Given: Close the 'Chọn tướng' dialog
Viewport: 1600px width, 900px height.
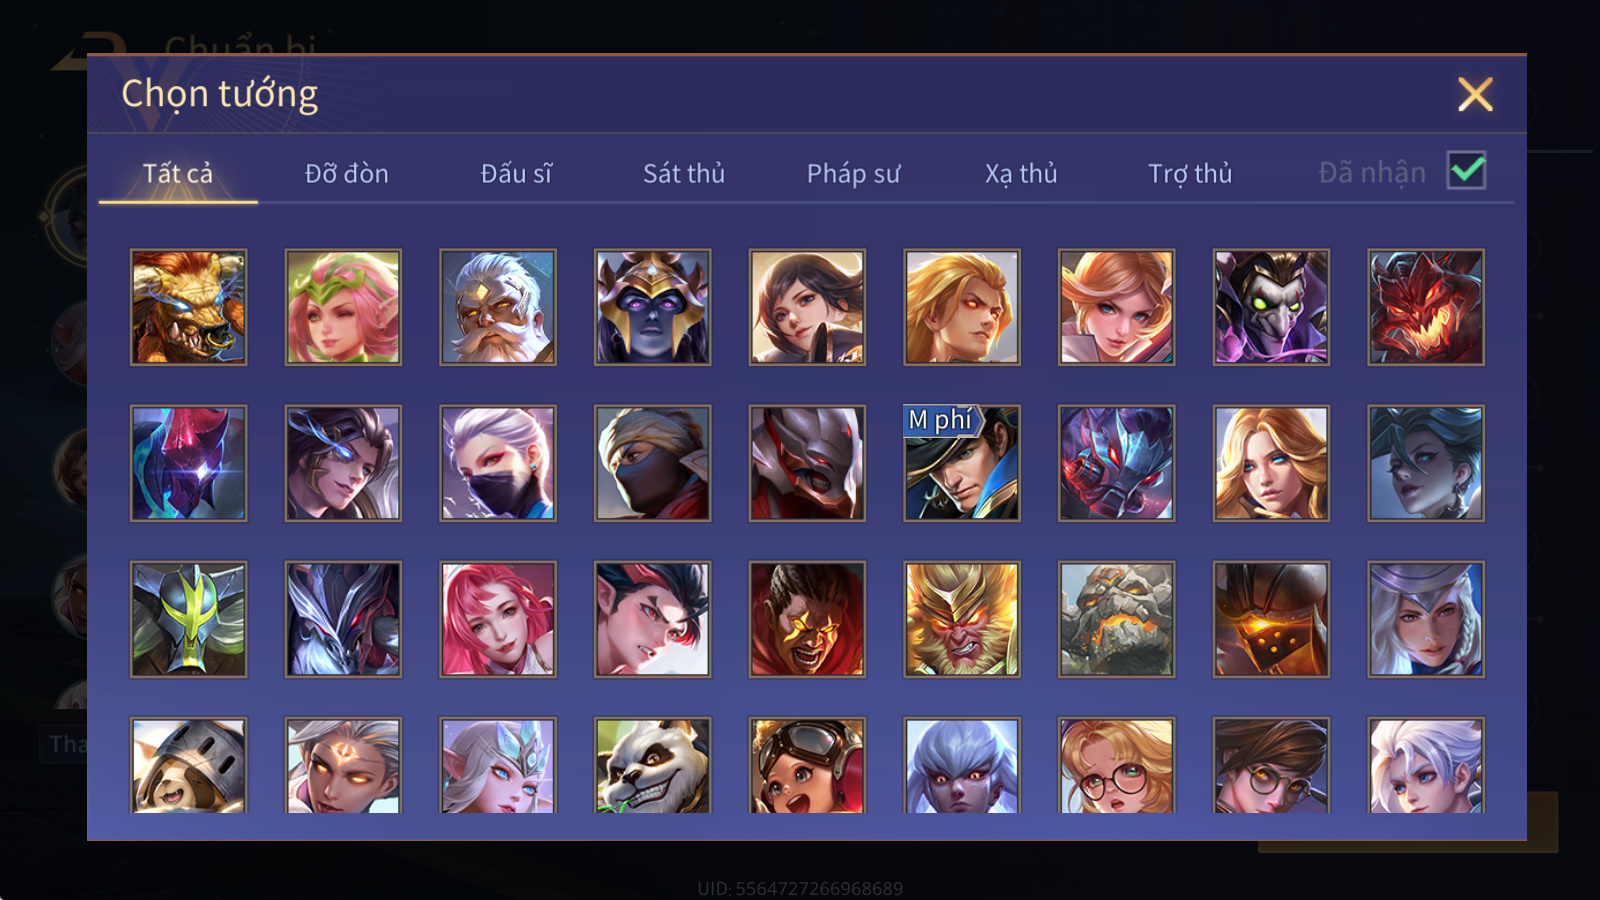Looking at the screenshot, I should [1475, 94].
